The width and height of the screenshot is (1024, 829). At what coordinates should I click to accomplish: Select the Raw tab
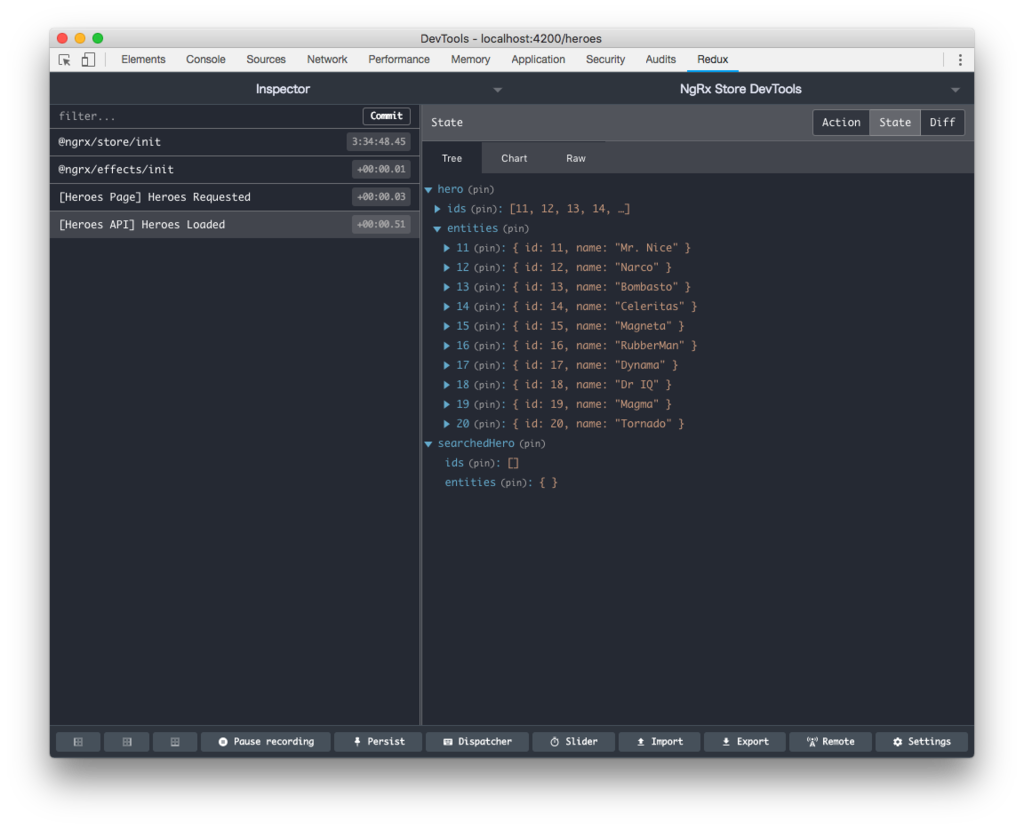(575, 158)
